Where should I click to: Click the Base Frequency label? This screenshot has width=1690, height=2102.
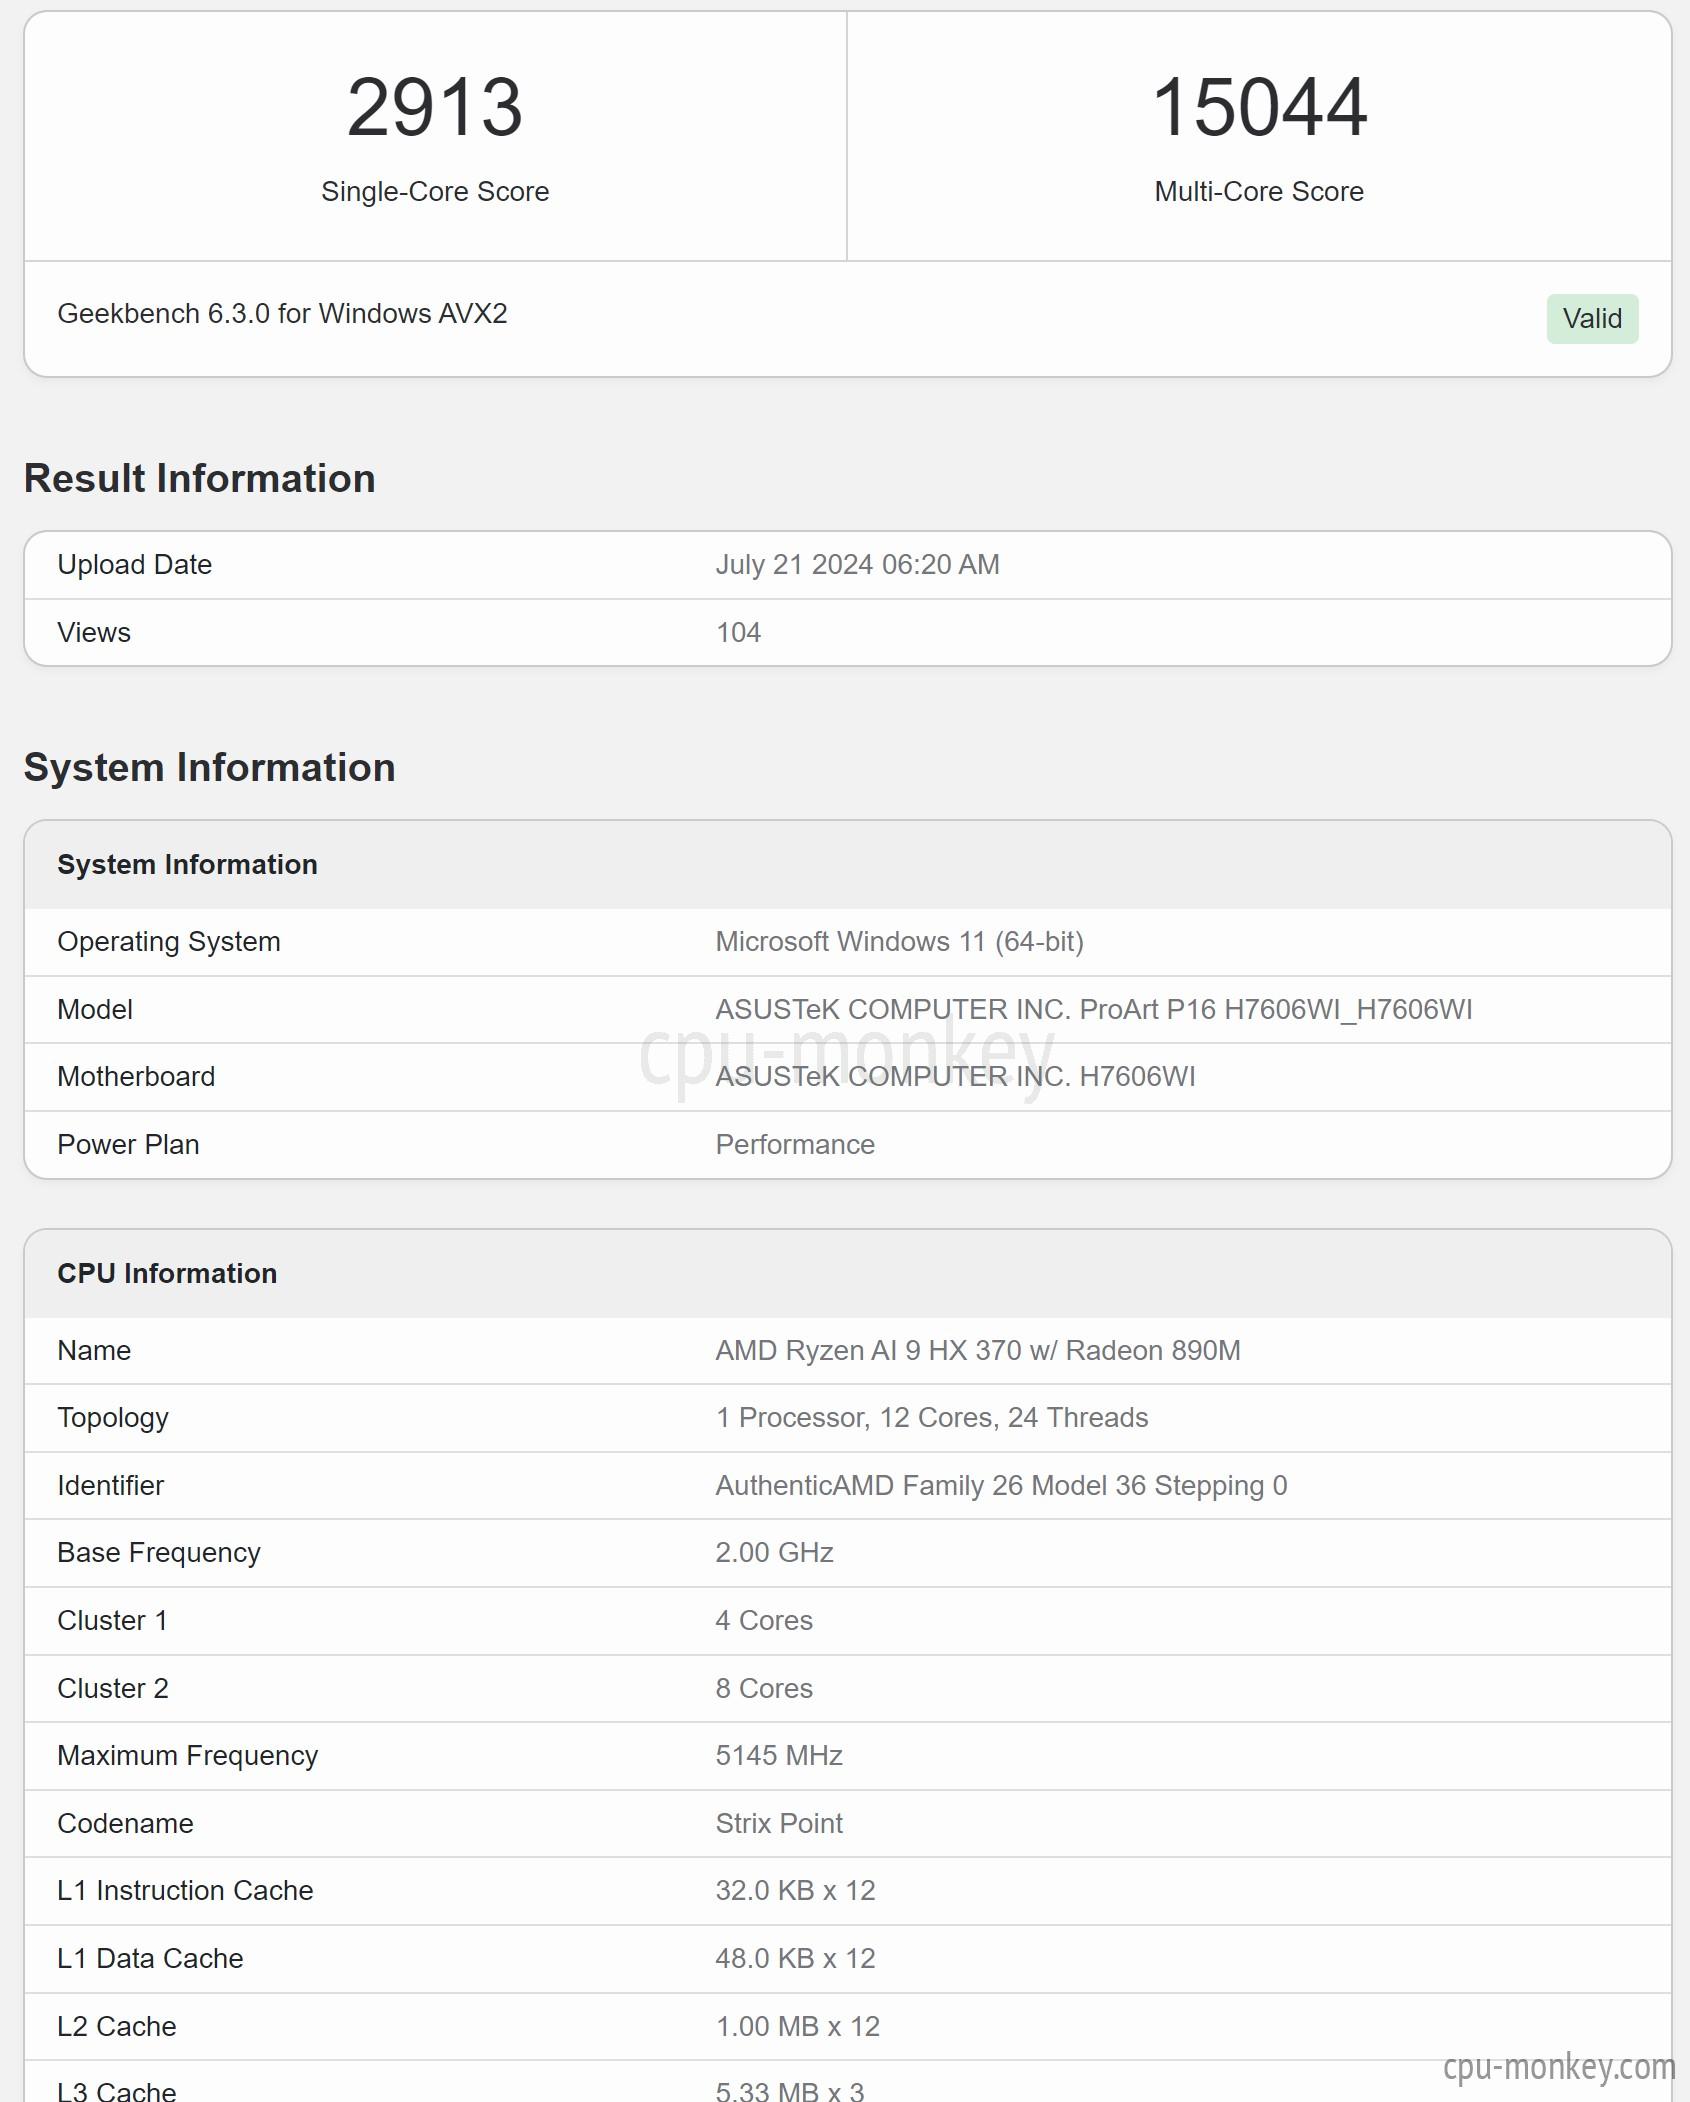[159, 1552]
